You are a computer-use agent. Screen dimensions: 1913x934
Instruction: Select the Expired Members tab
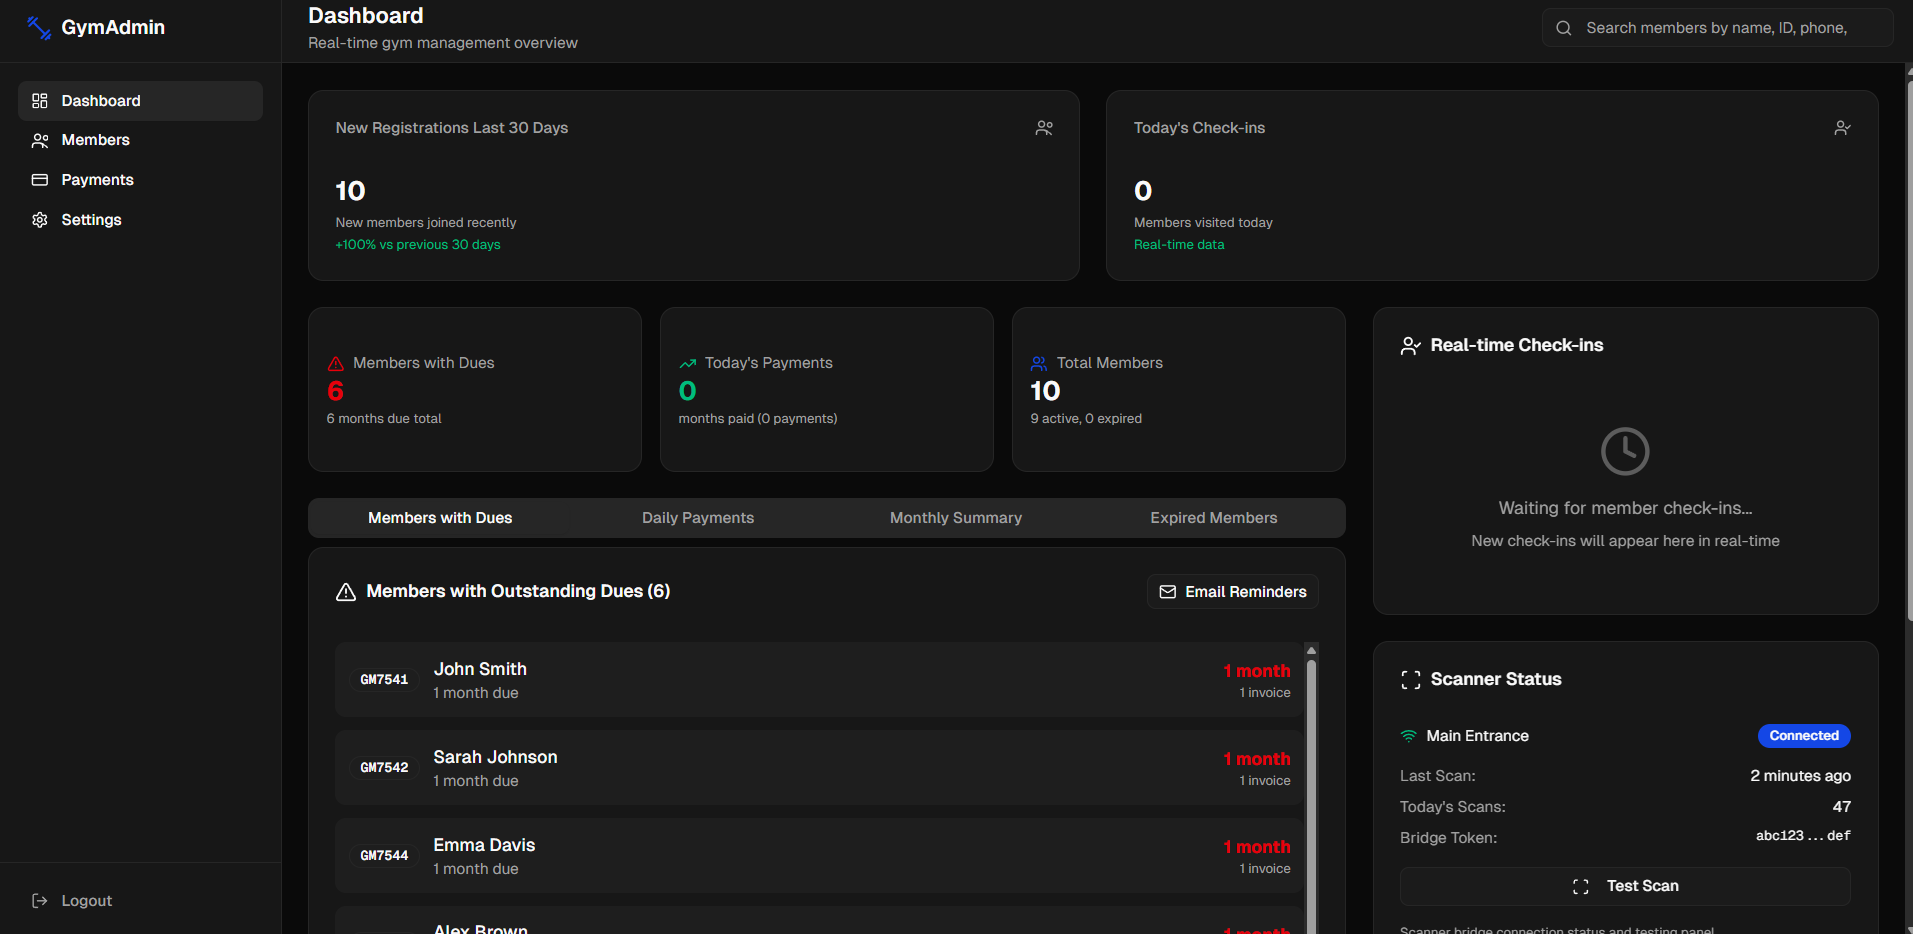coord(1213,518)
